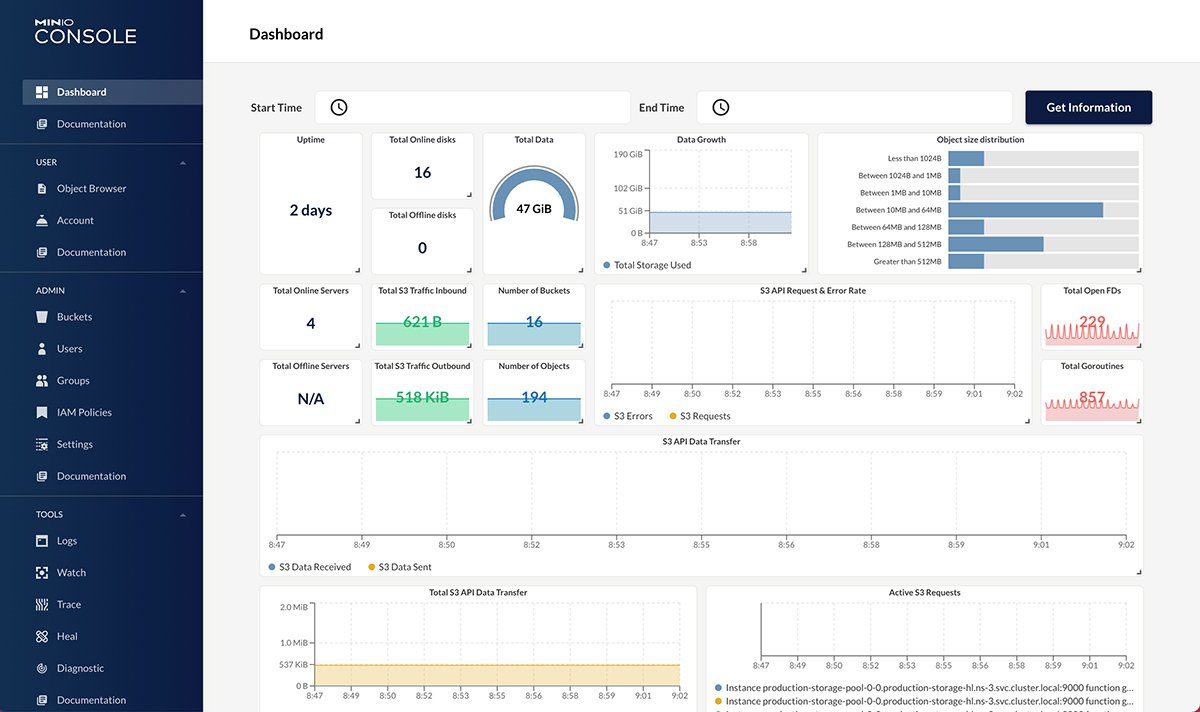This screenshot has width=1200, height=712.
Task: Collapse the TOOLS section chevron
Action: click(x=182, y=515)
